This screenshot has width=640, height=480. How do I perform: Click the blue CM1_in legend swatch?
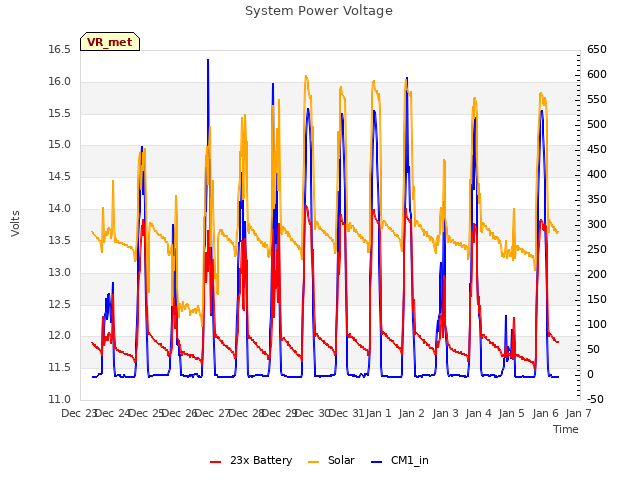tap(376, 462)
